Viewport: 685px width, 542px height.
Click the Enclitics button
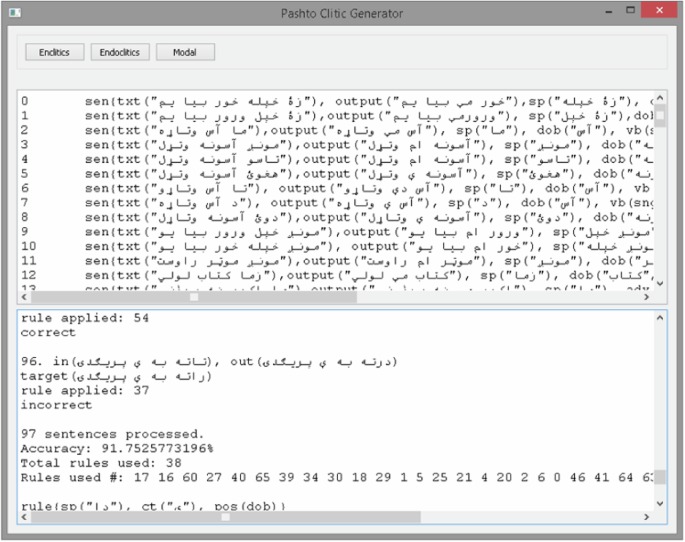pyautogui.click(x=55, y=52)
